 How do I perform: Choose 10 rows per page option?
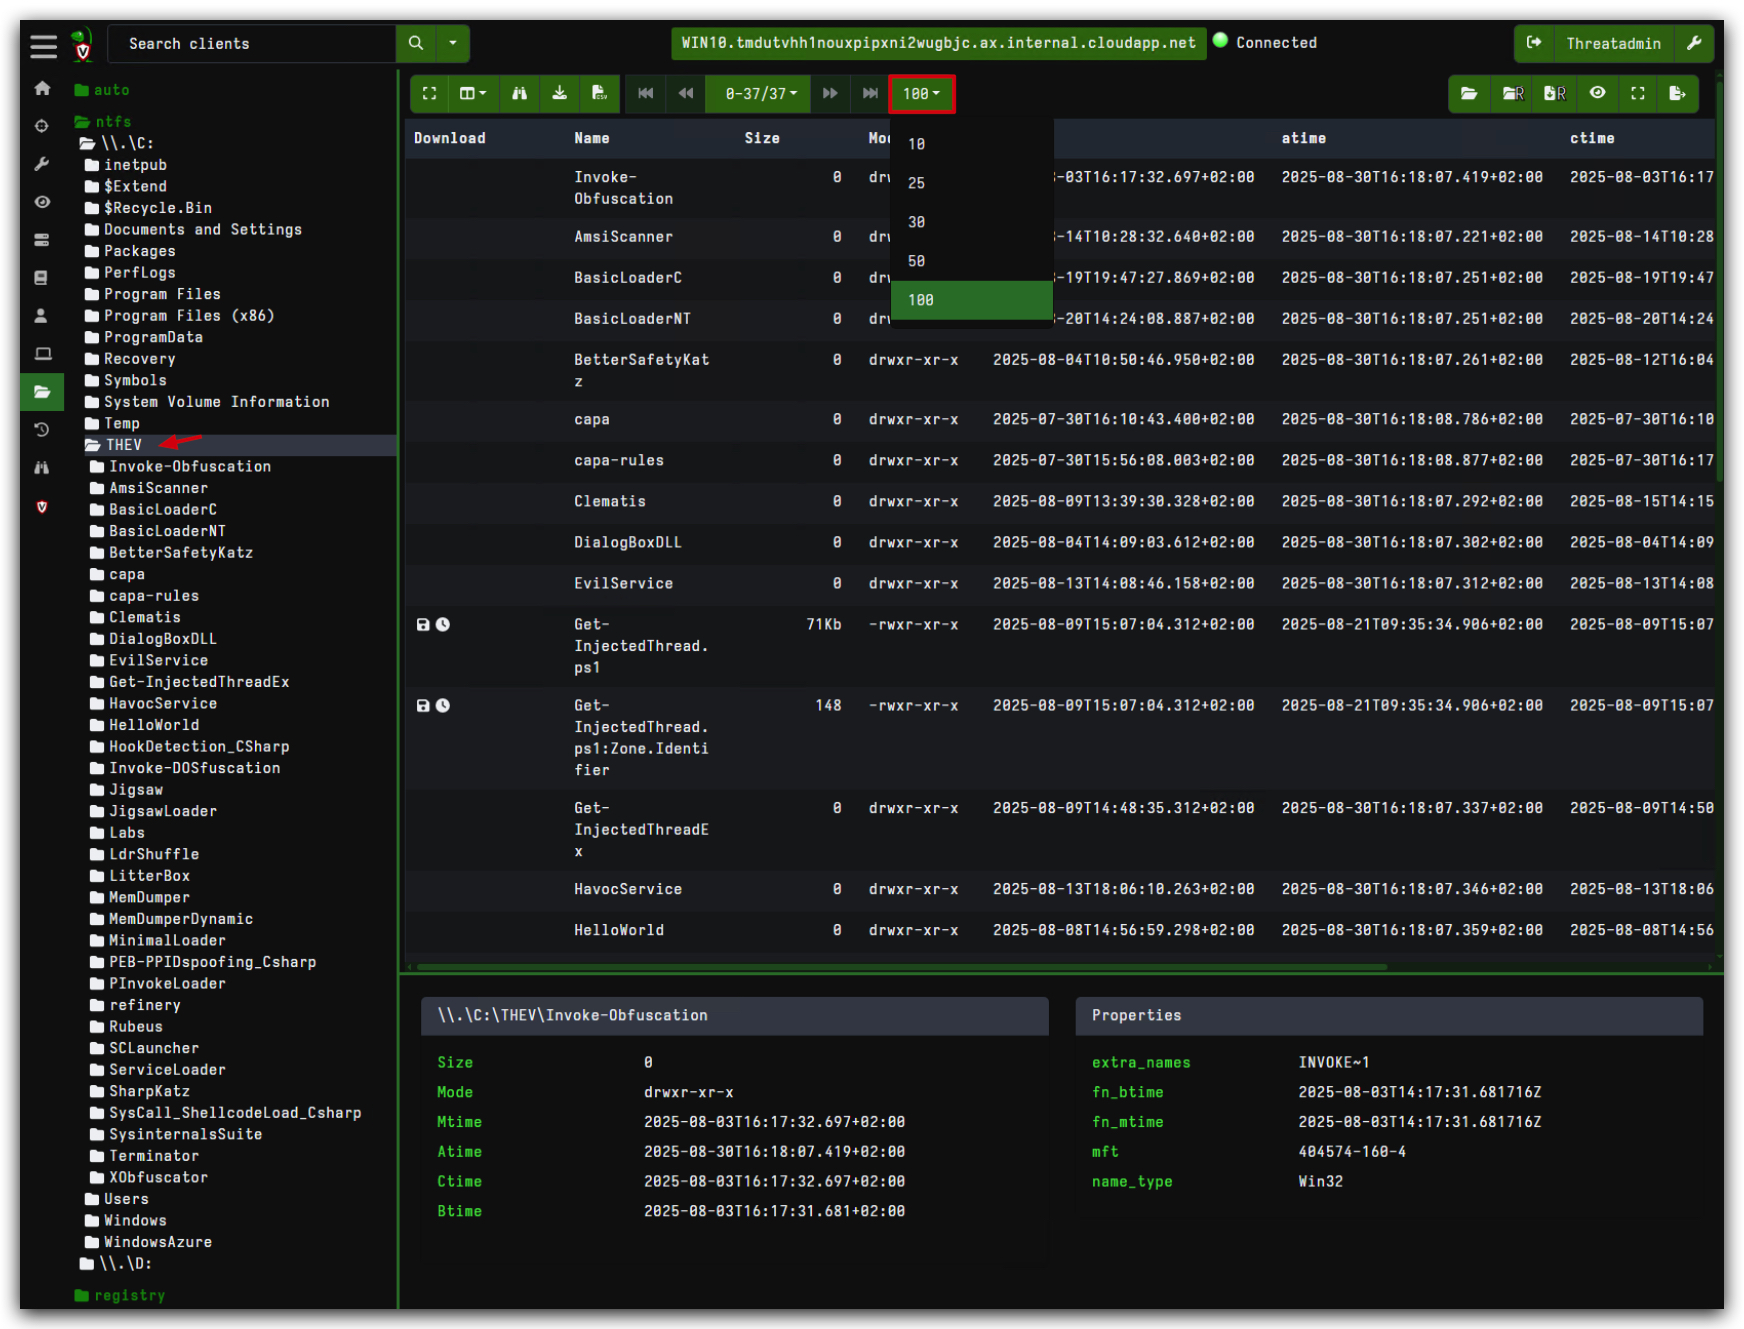(x=972, y=144)
